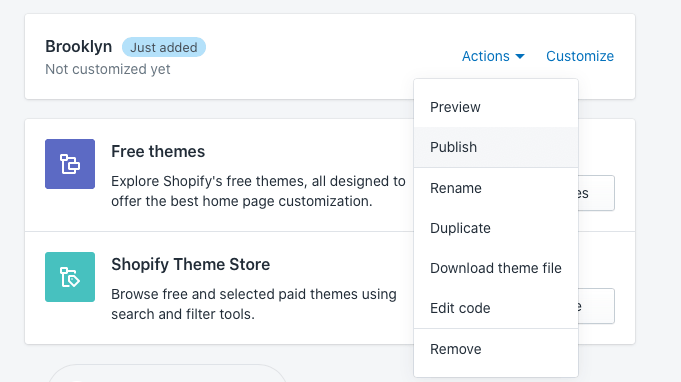This screenshot has width=681, height=382.
Task: Click the caret arrow beside Actions
Action: [520, 56]
